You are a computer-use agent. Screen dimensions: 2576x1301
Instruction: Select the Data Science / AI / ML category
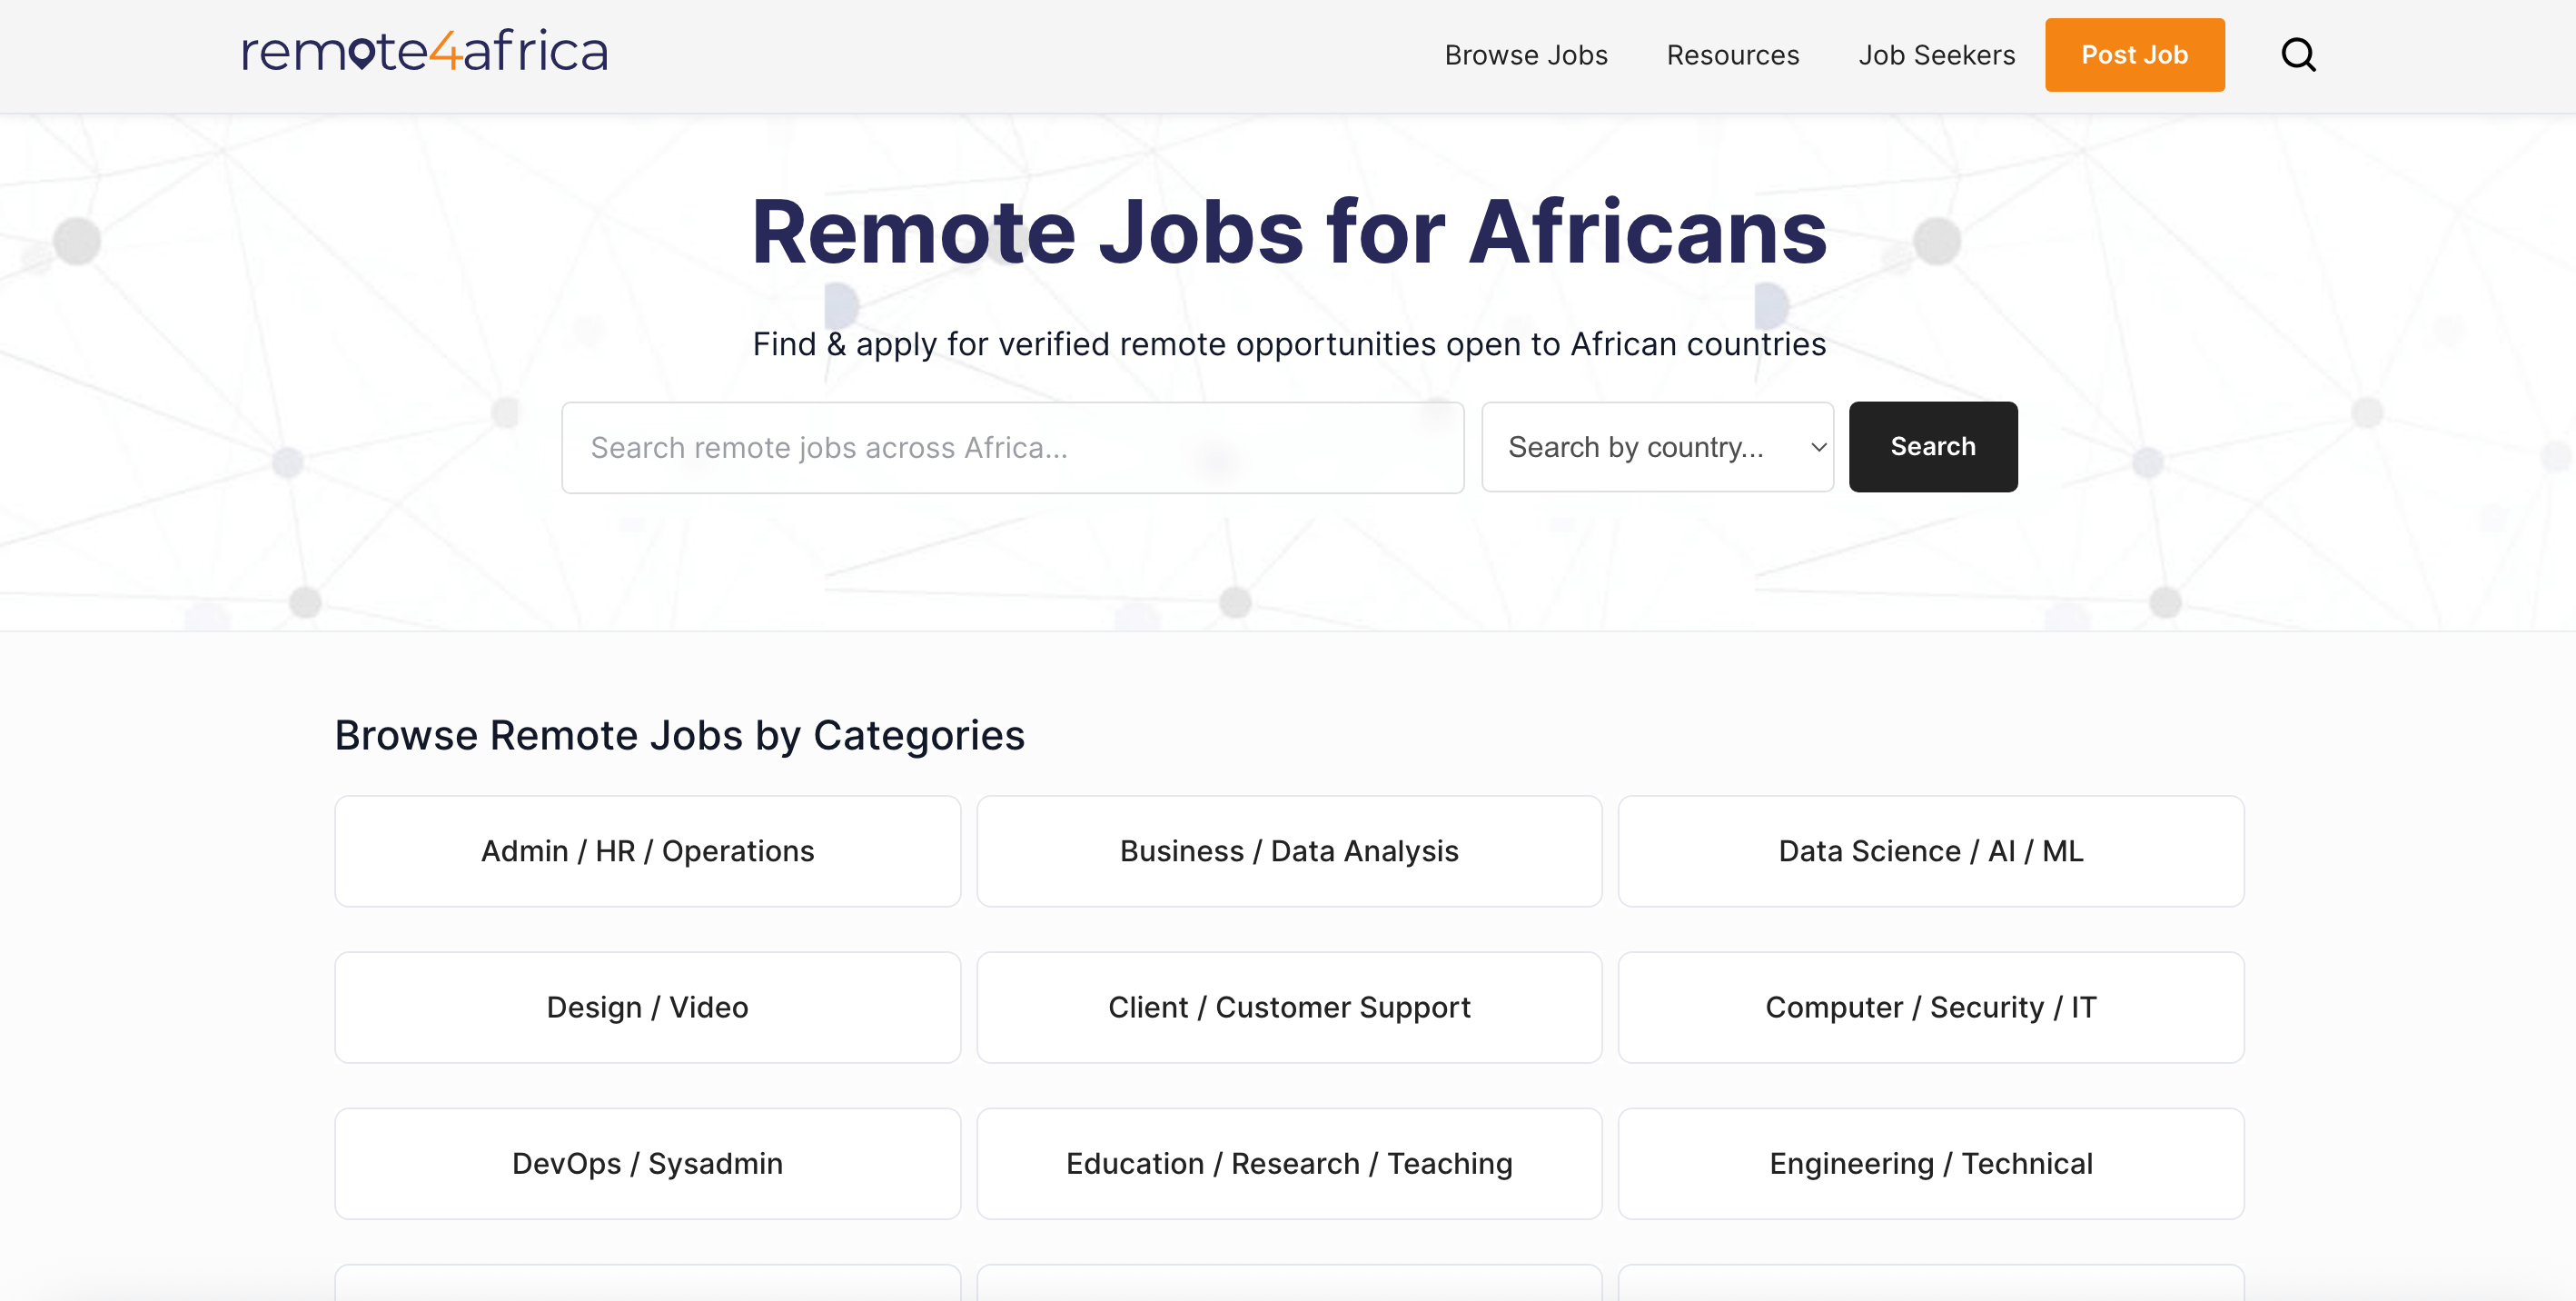(1931, 851)
